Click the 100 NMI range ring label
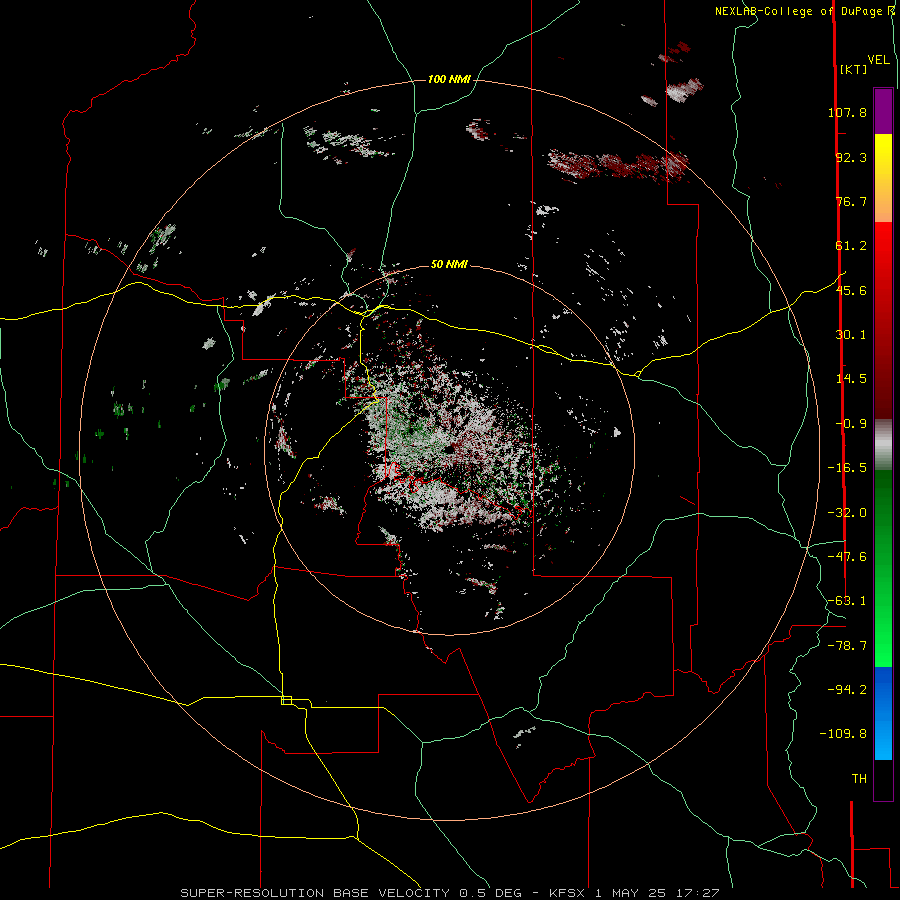Screen dimensions: 900x900 tap(449, 79)
